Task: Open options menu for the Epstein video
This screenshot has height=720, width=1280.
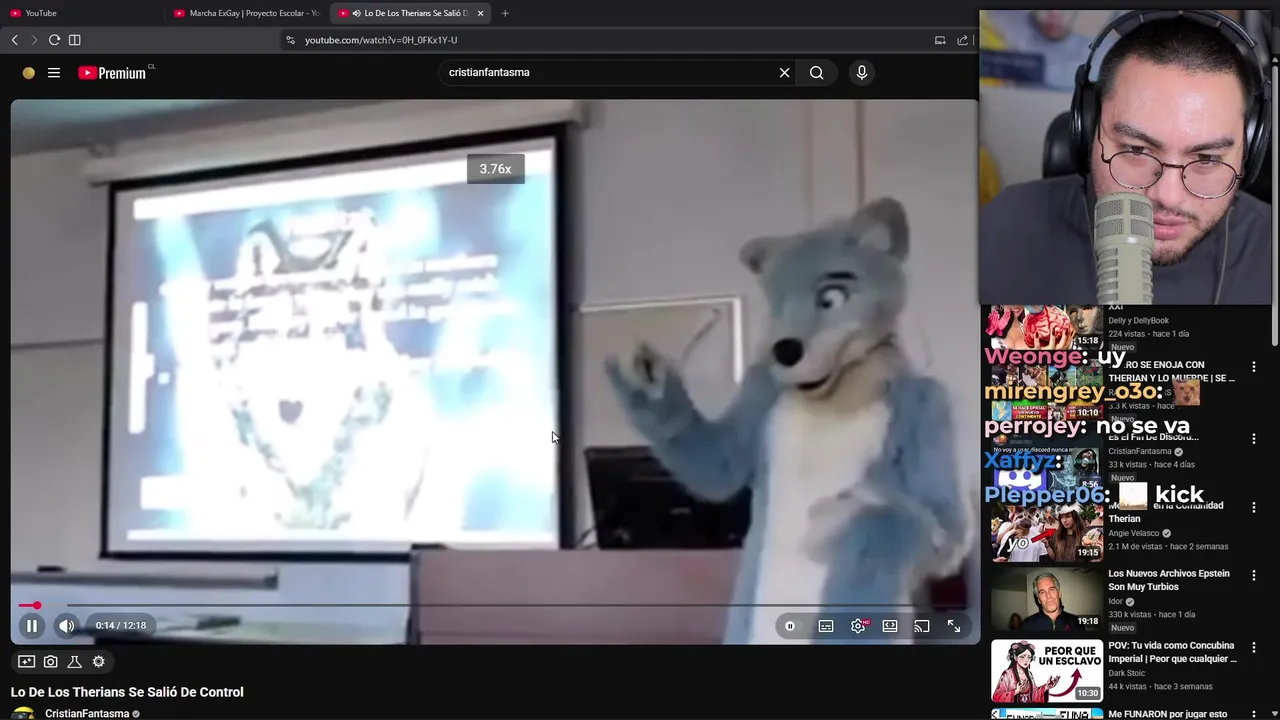Action: (x=1254, y=576)
